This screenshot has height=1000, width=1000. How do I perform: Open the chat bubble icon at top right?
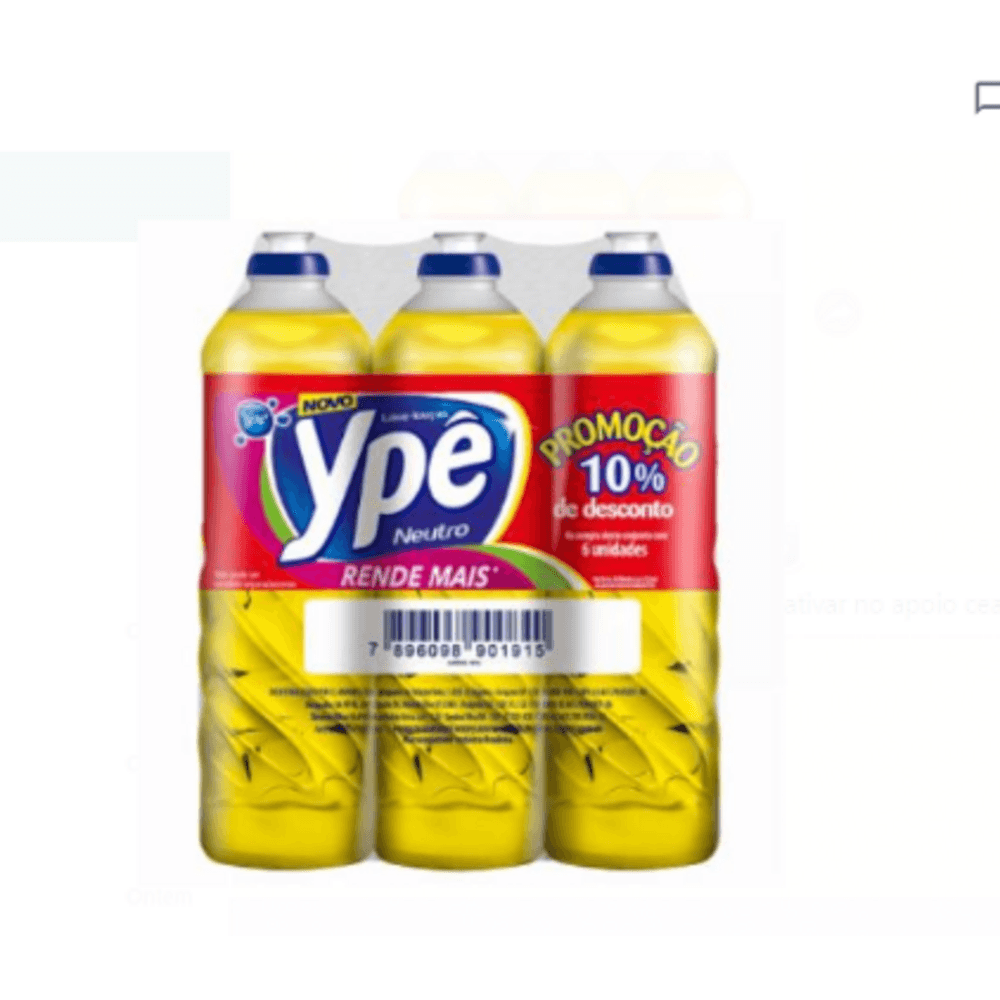coord(987,98)
